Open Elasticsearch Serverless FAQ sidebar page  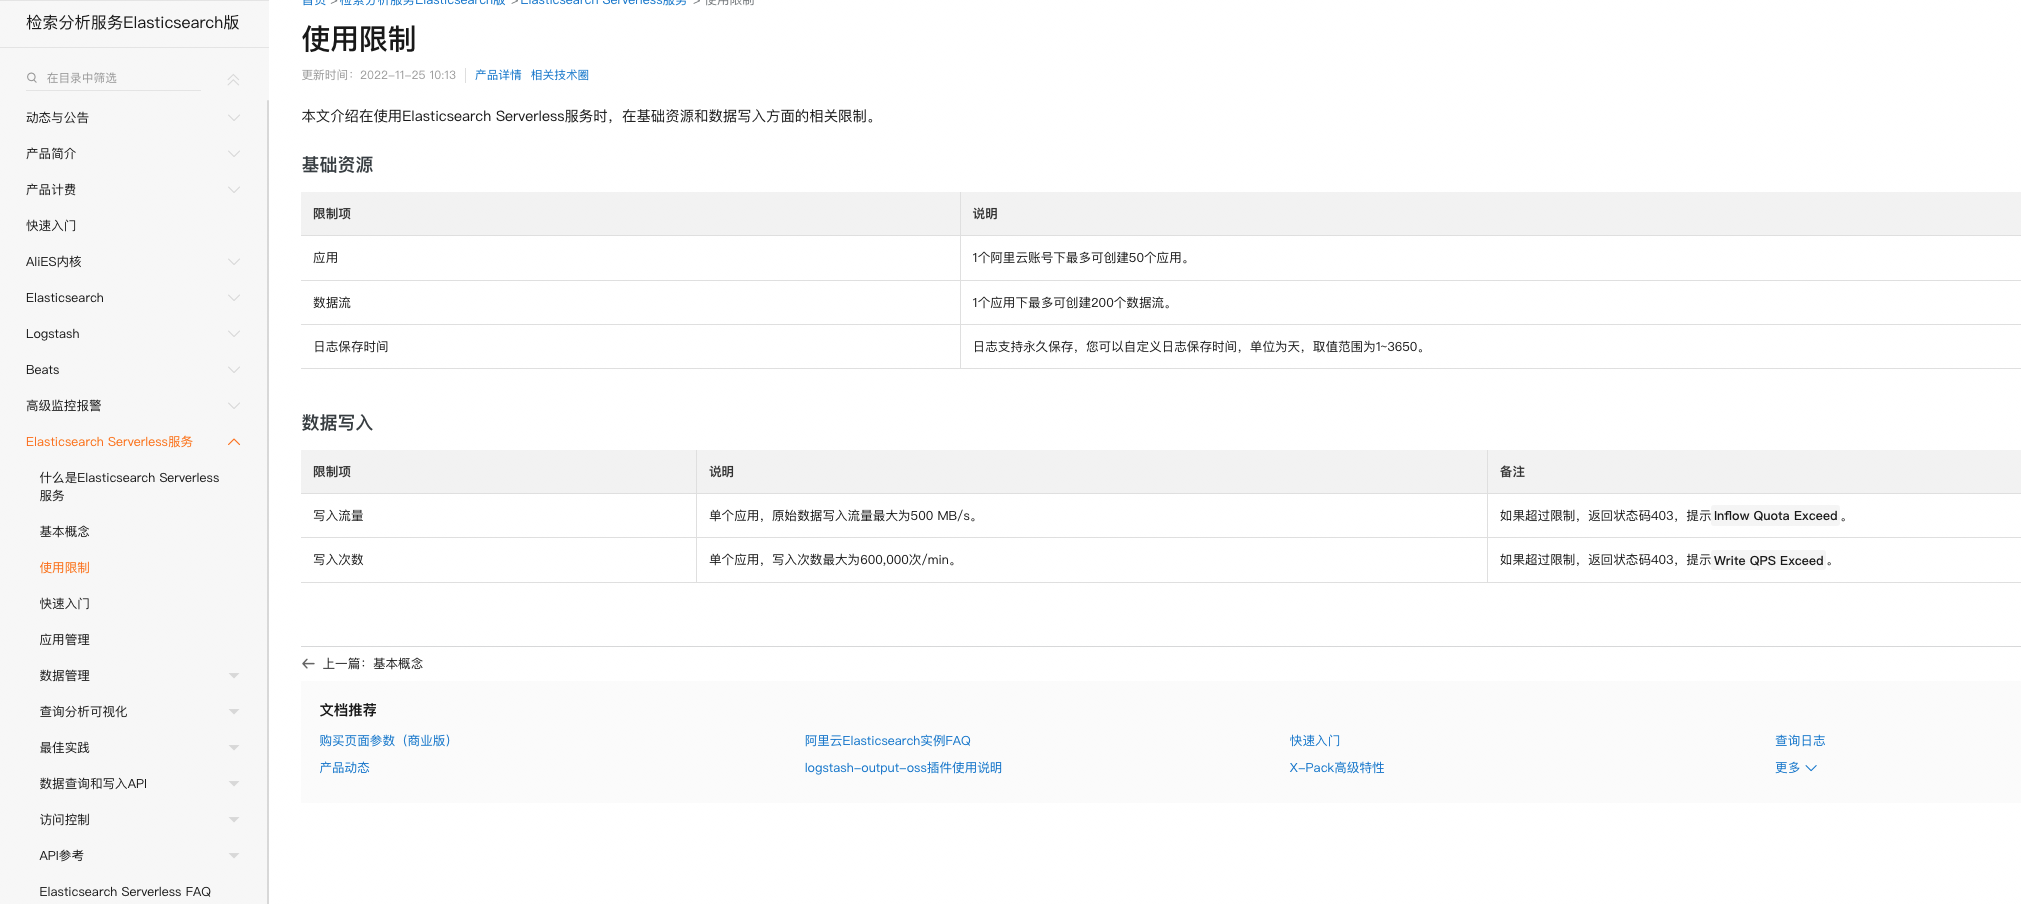(125, 892)
